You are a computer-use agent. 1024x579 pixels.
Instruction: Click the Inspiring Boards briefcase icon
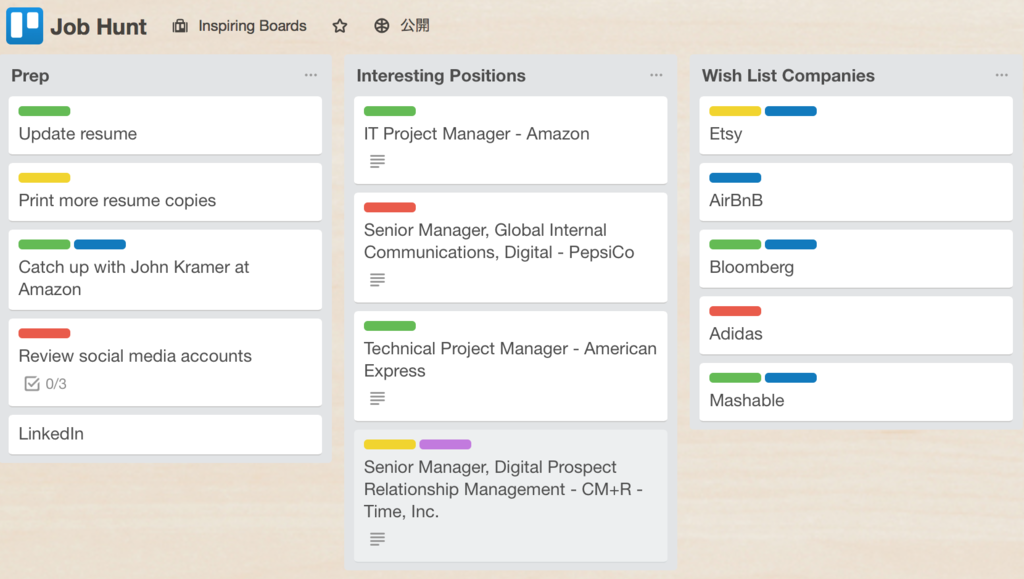coord(180,26)
